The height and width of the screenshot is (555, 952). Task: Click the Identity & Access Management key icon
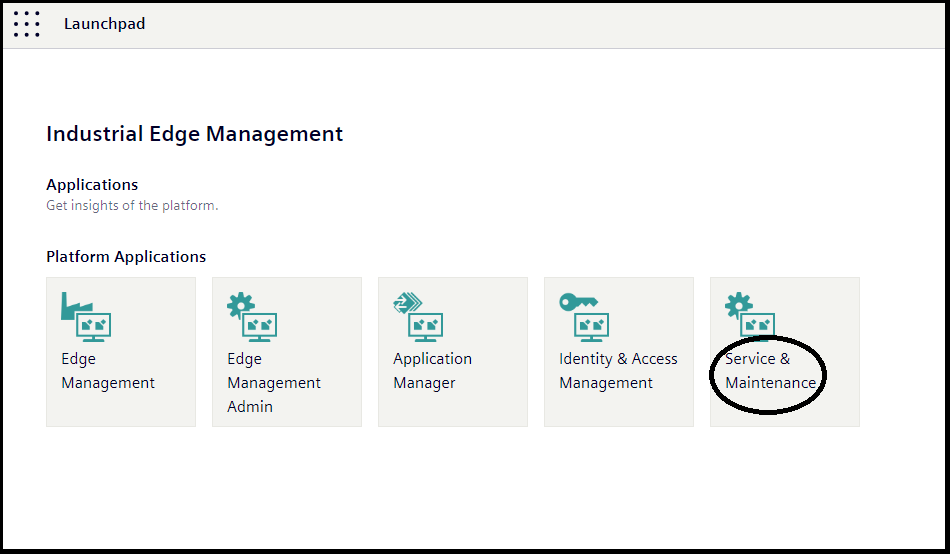coord(584,316)
